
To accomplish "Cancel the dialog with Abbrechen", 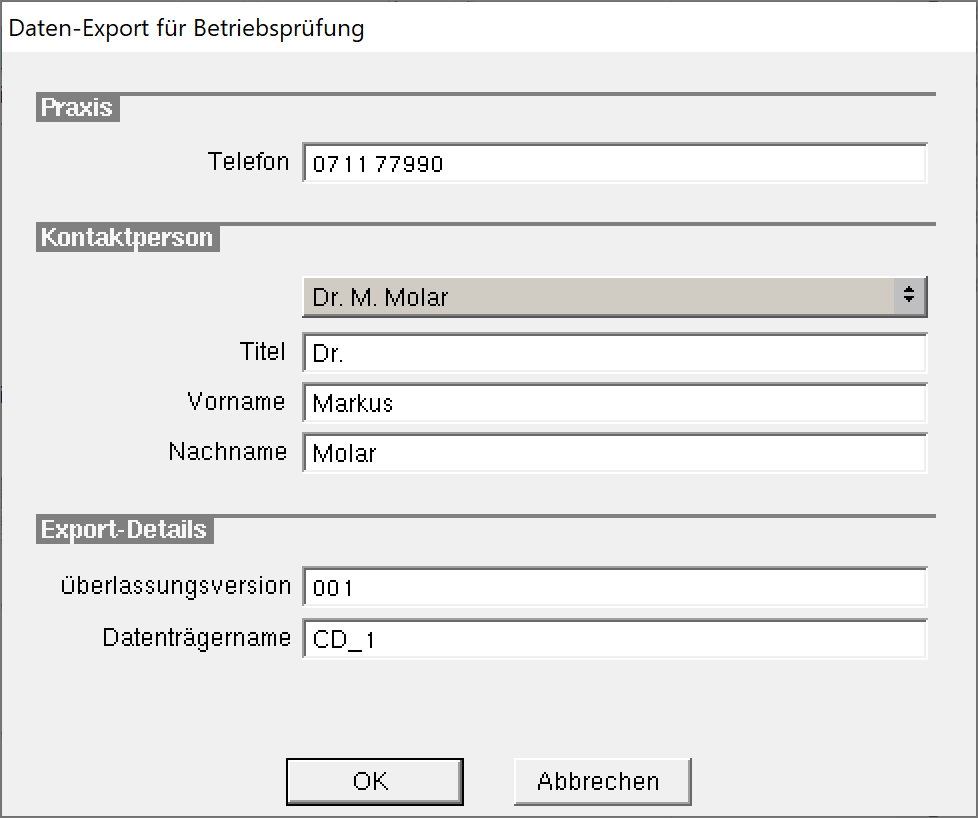I will click(603, 781).
